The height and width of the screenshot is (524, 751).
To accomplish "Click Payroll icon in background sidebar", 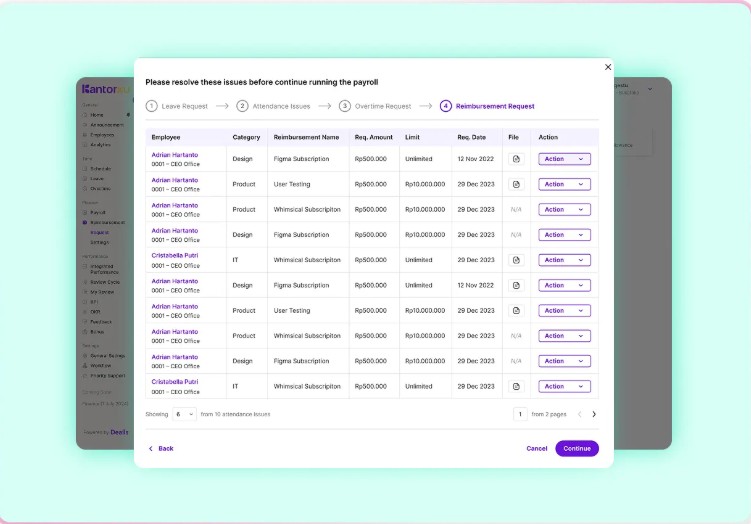I will pos(85,212).
